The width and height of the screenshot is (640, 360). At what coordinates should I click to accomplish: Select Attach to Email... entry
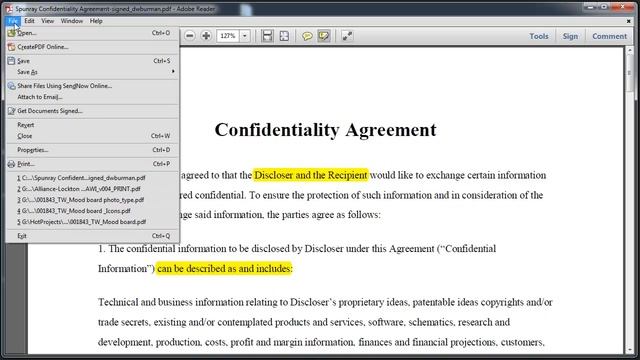click(92, 97)
